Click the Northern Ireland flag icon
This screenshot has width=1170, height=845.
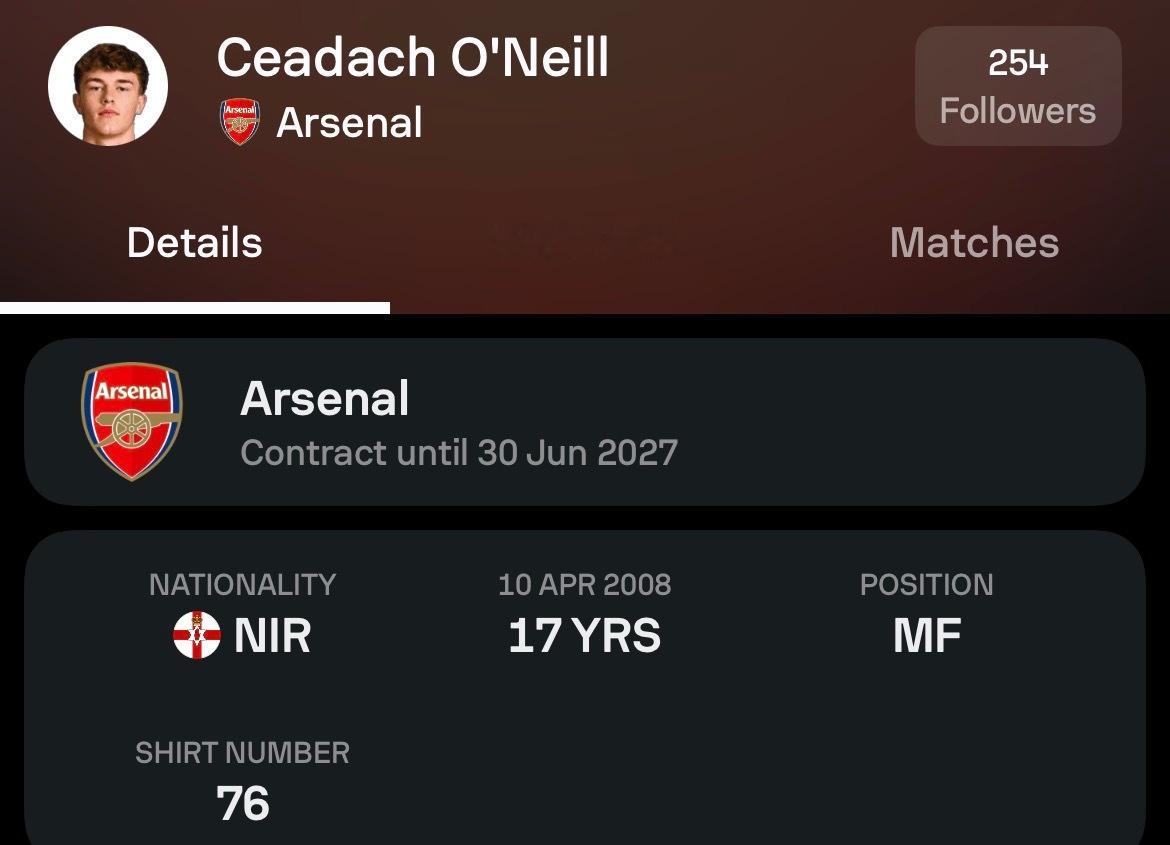click(196, 636)
